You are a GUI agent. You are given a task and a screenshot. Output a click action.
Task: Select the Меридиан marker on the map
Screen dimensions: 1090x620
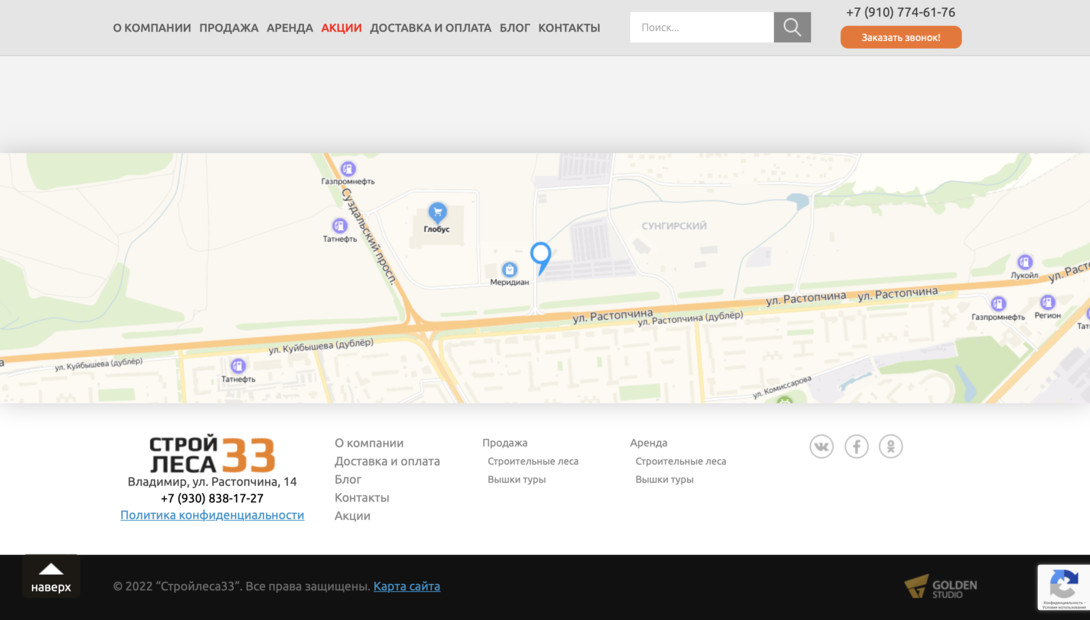[510, 270]
